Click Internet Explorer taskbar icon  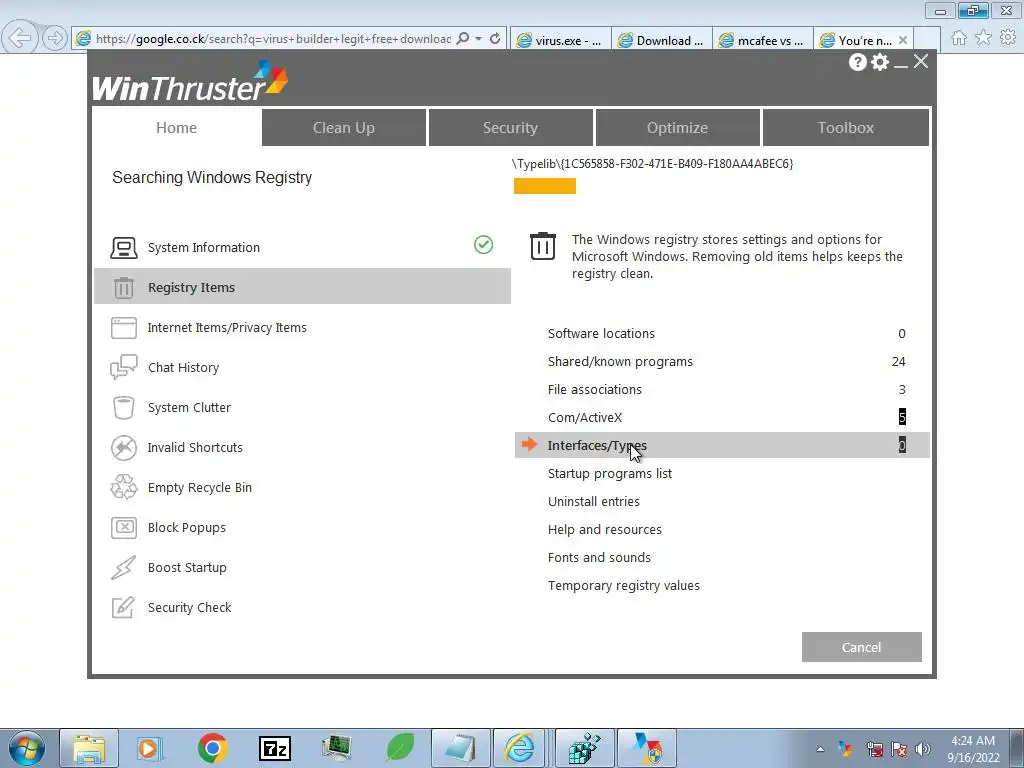point(520,748)
